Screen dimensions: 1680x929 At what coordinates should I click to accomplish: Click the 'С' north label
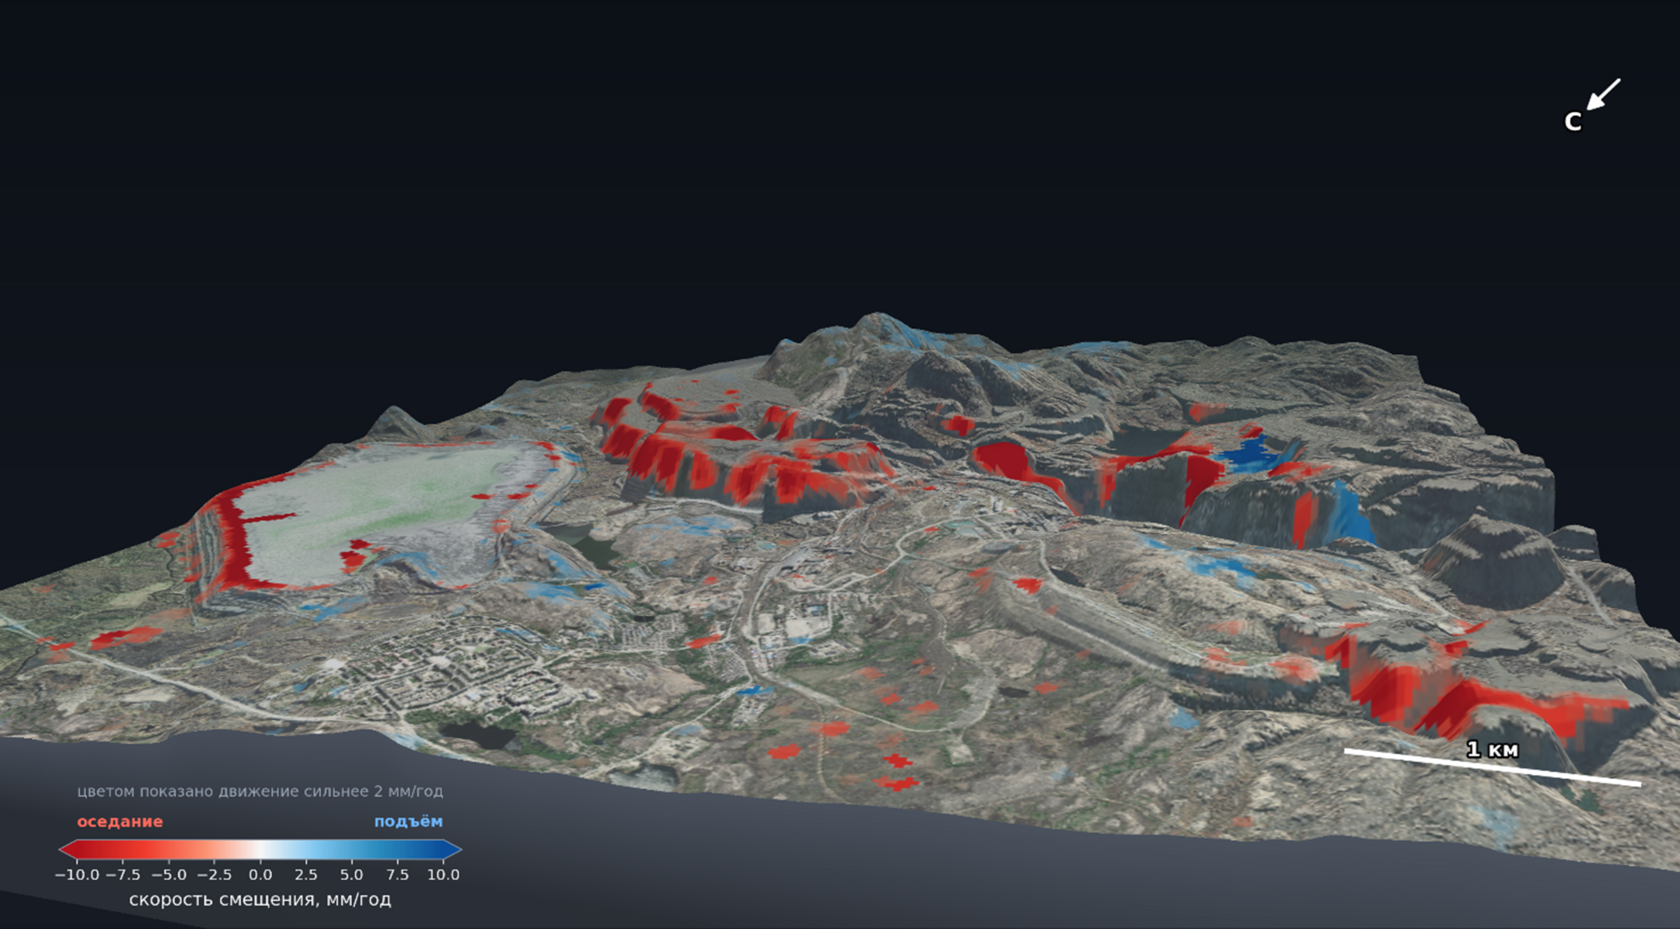tap(1572, 122)
